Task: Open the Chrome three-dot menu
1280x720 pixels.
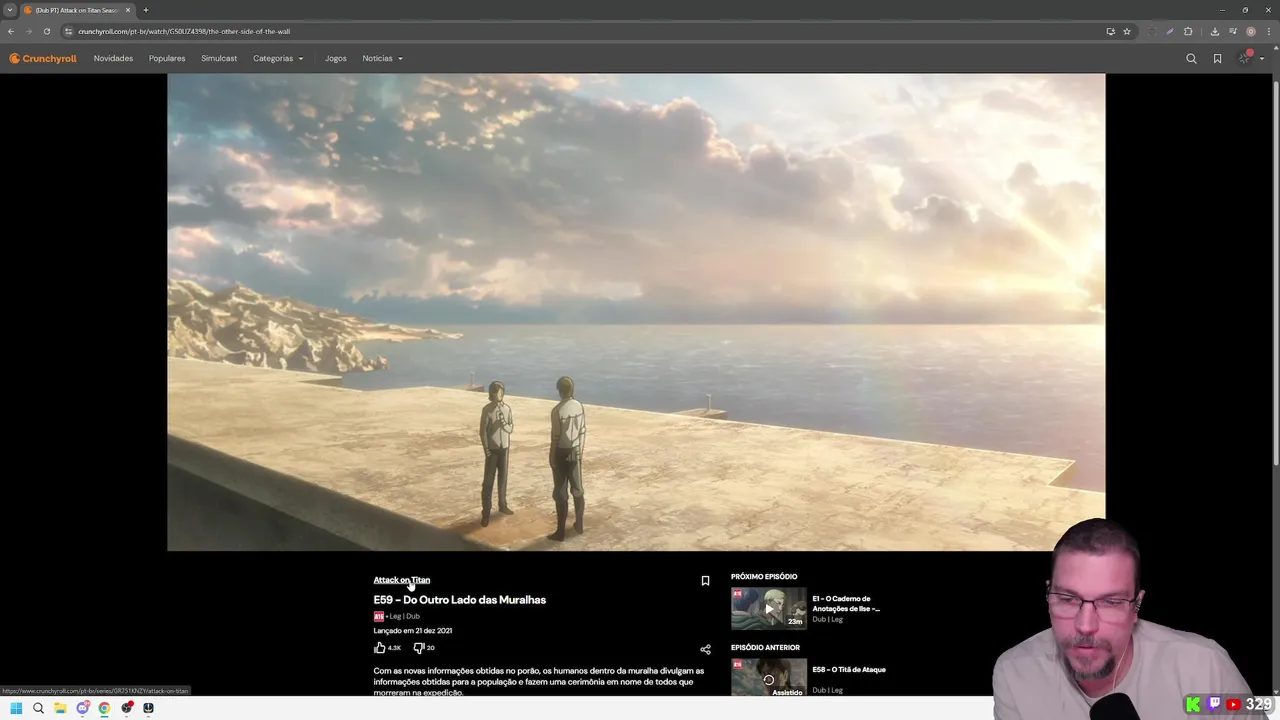Action: pyautogui.click(x=1268, y=31)
